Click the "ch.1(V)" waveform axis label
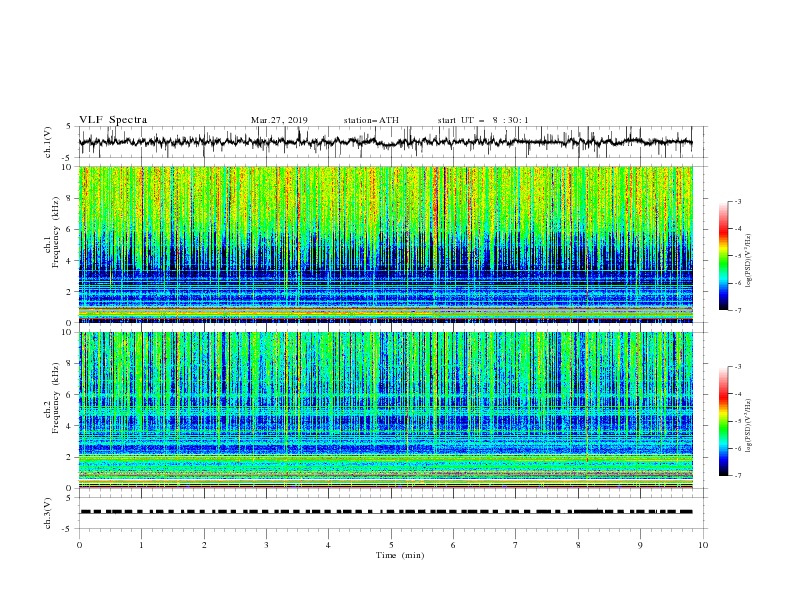 48,141
